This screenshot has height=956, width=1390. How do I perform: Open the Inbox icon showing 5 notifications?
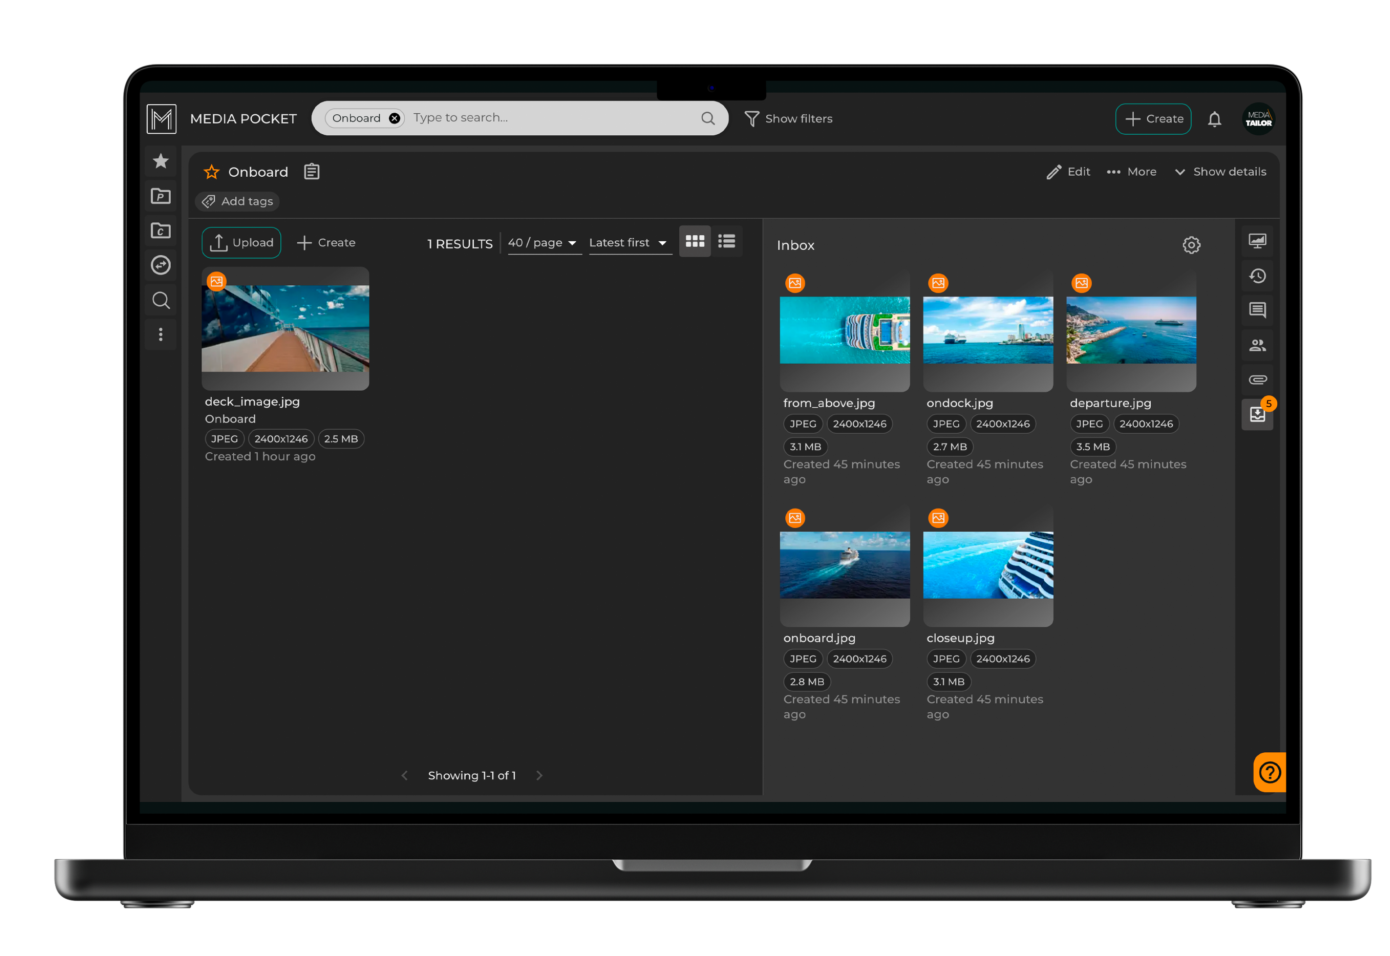click(1257, 414)
